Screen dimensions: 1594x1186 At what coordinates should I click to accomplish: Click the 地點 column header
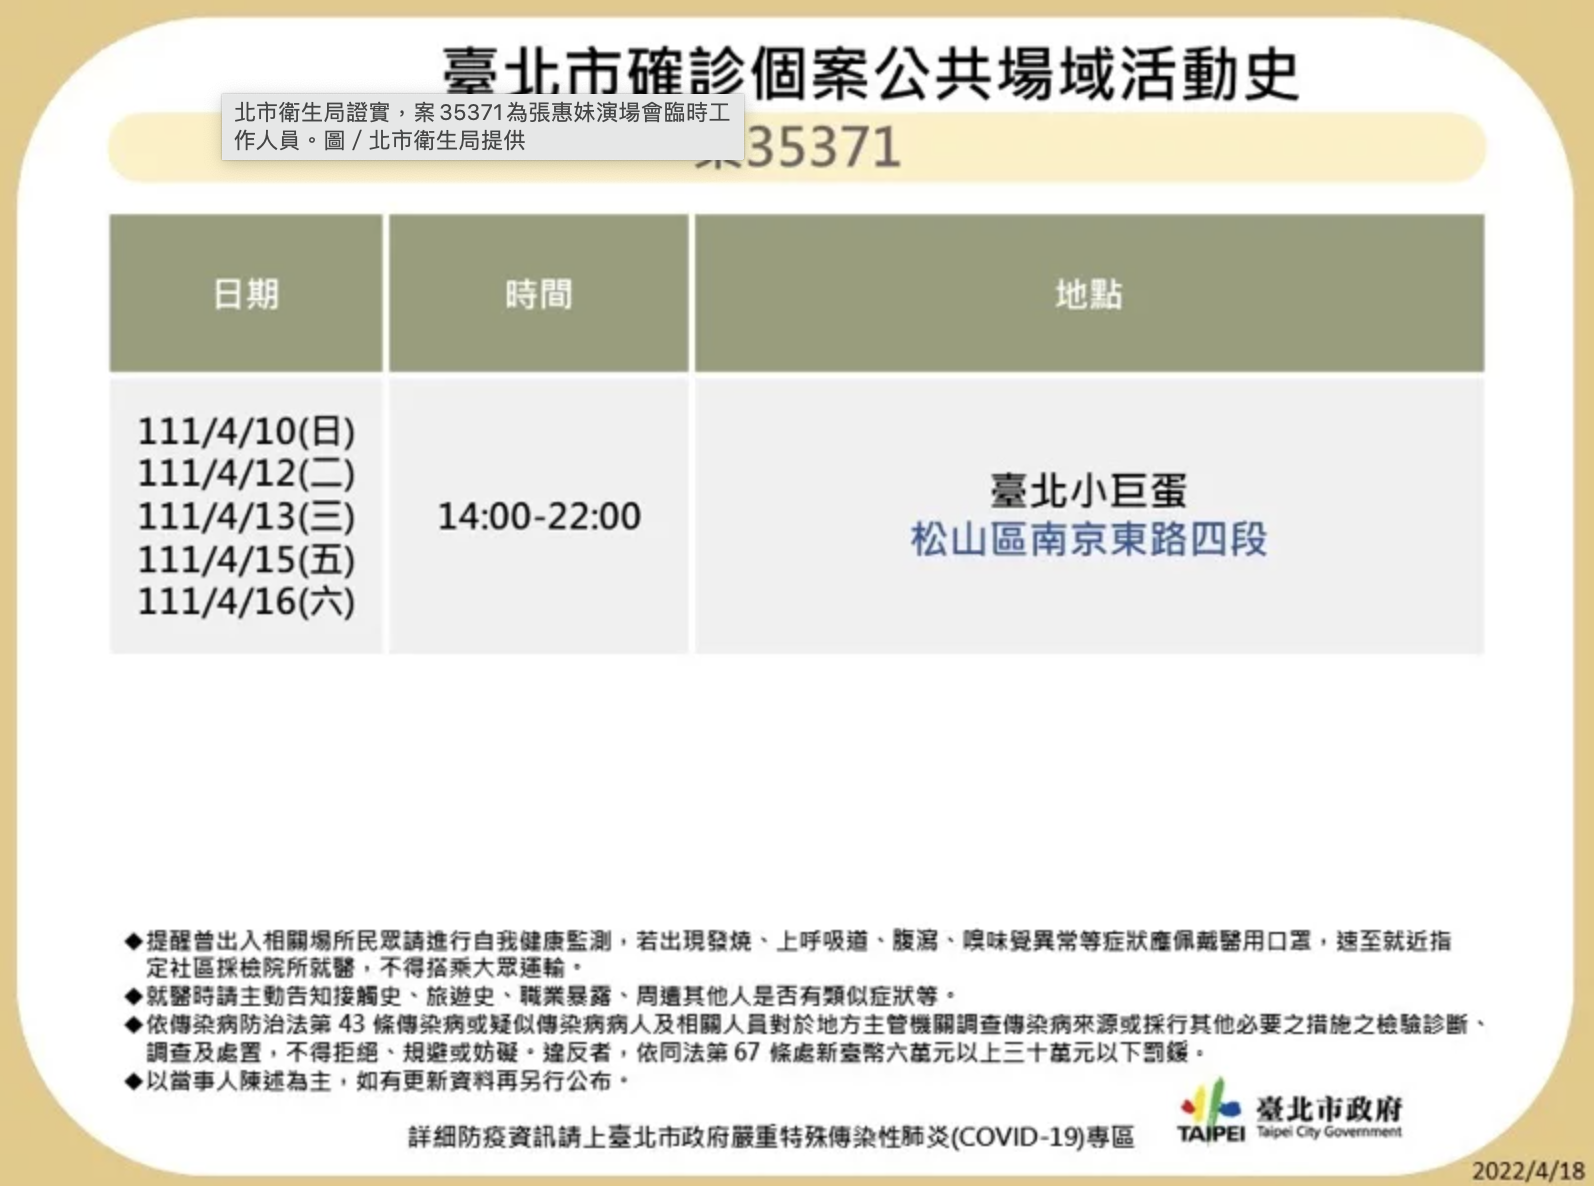click(1089, 294)
